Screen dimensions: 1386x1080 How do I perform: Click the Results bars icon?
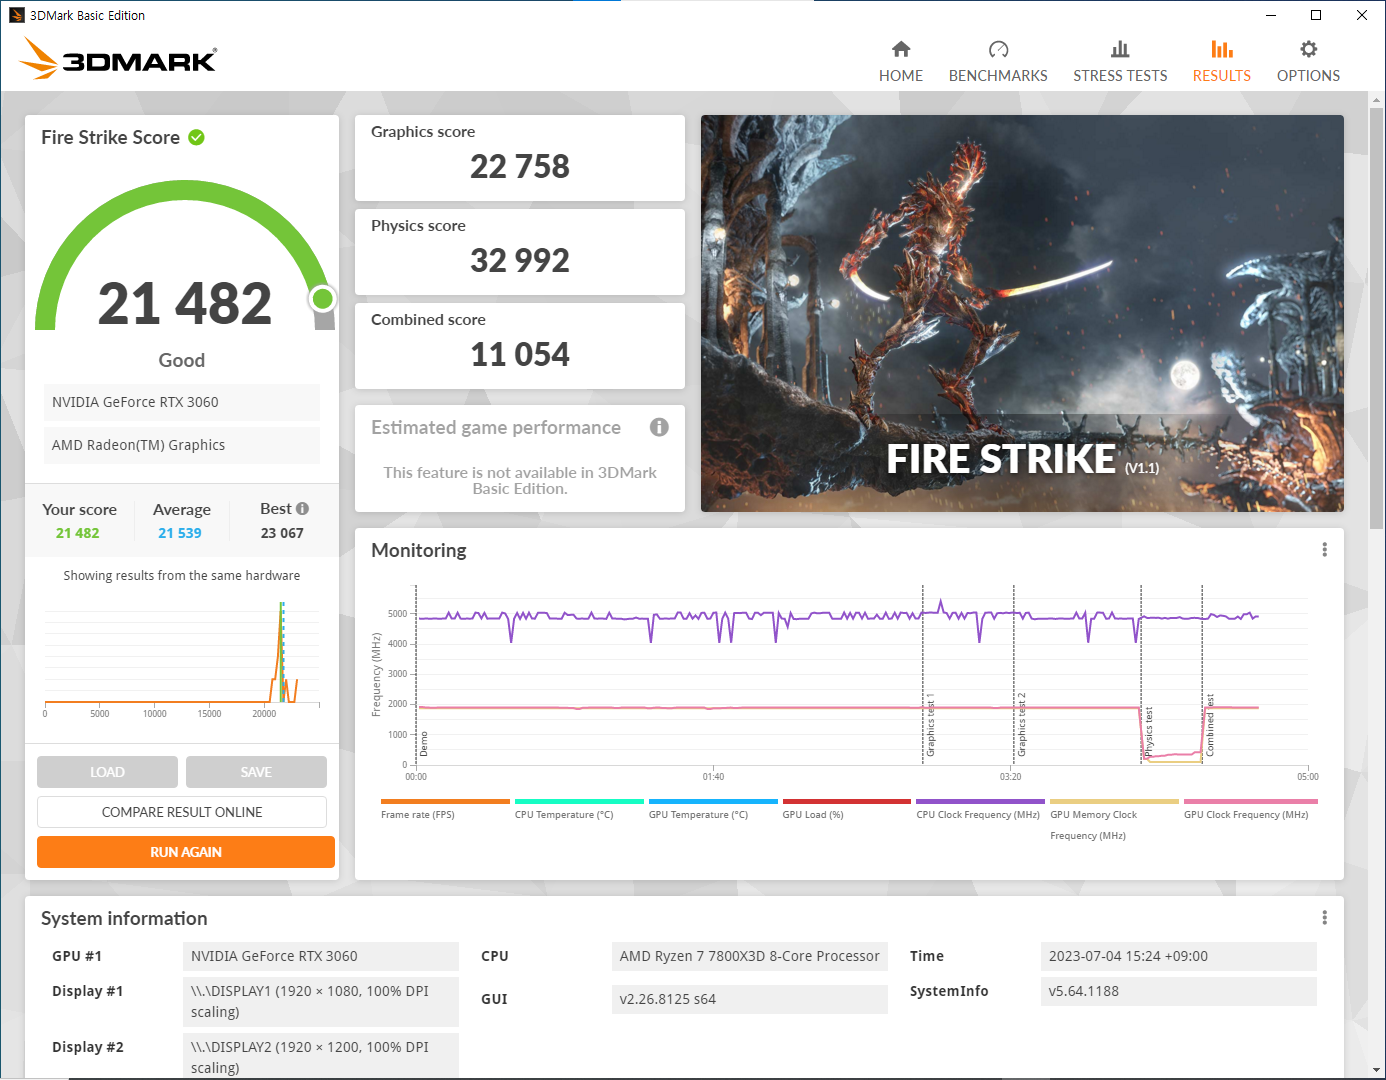click(x=1222, y=49)
